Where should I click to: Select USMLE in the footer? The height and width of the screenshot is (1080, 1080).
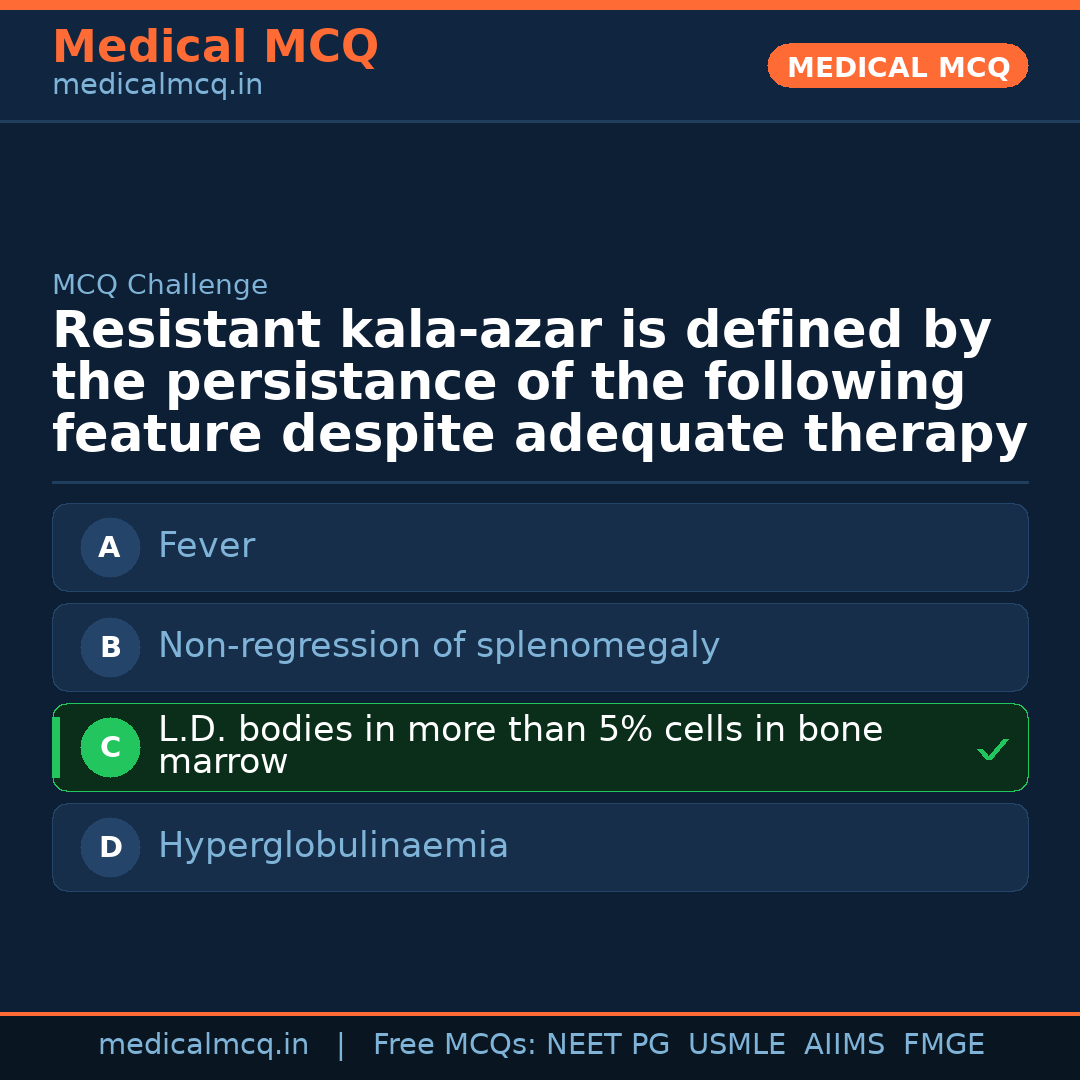point(736,1045)
